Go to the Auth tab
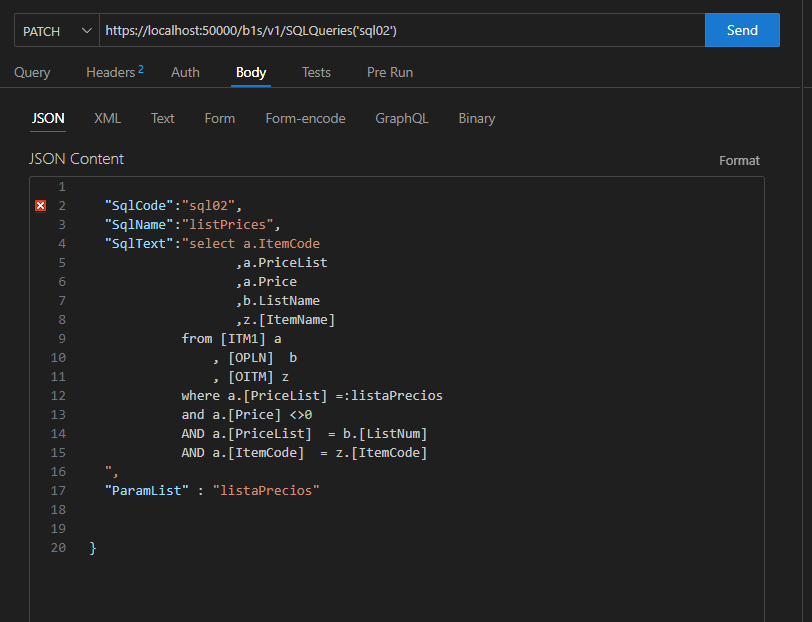Screen dimensions: 812x622 pos(185,72)
